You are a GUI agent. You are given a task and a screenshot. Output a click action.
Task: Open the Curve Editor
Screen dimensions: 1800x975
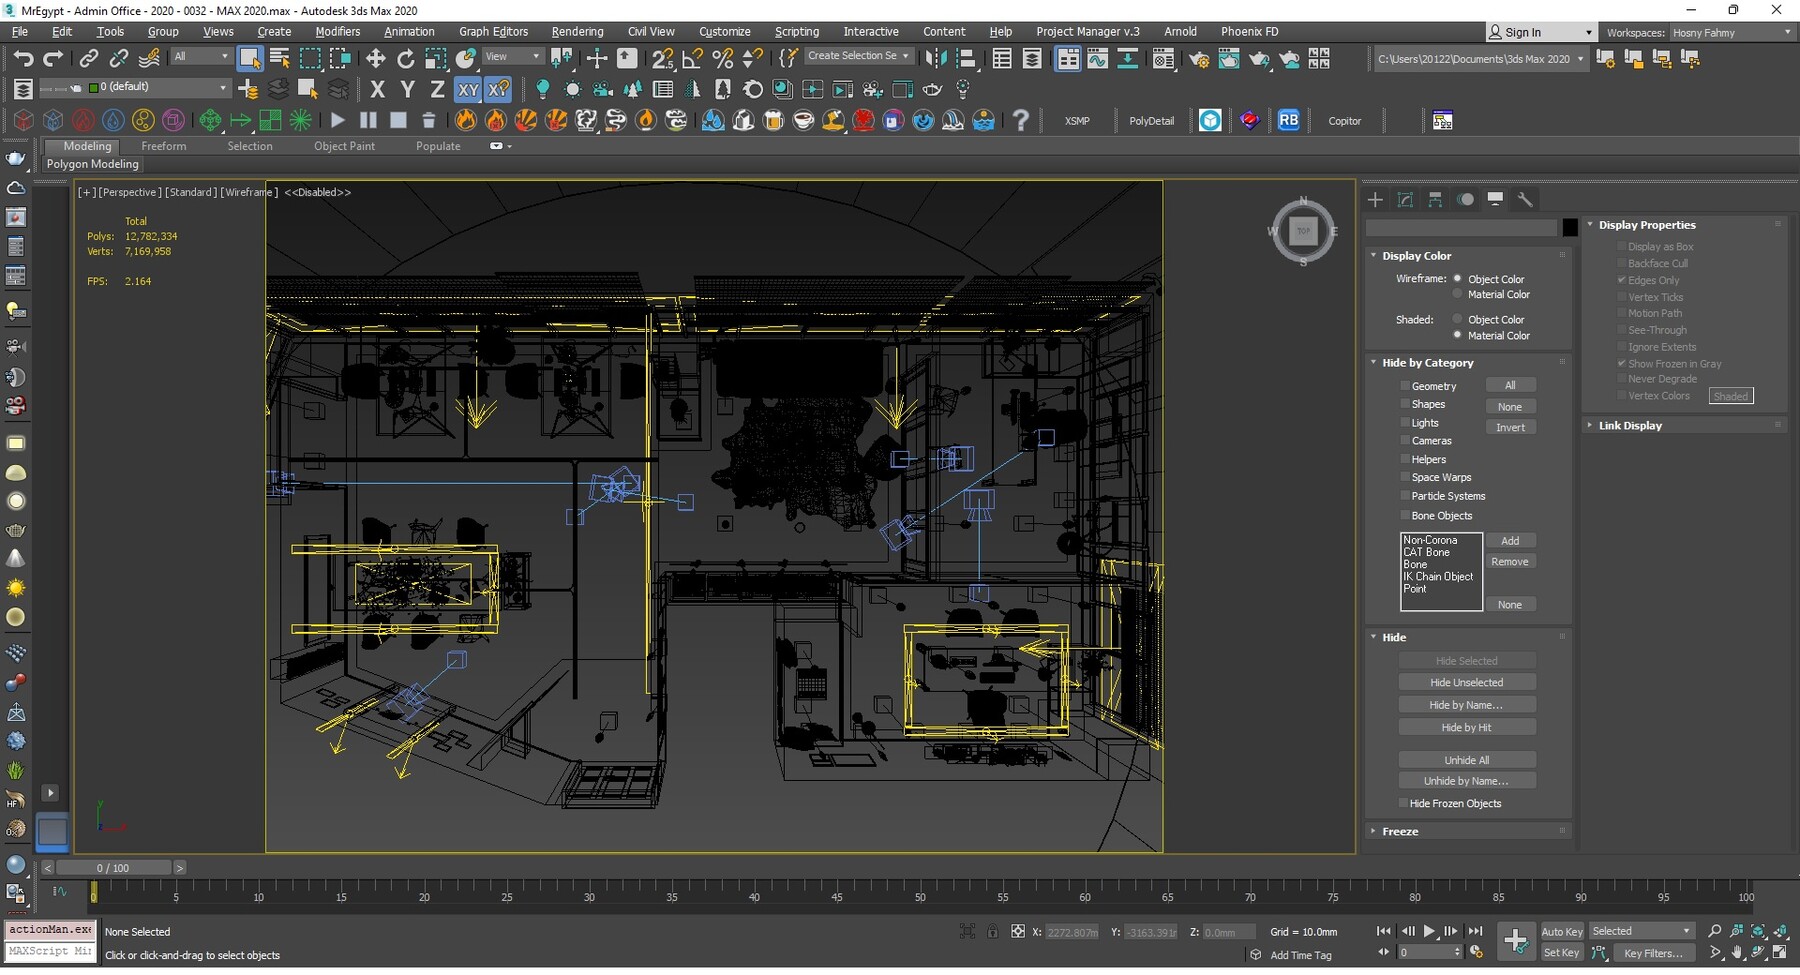coord(1097,58)
